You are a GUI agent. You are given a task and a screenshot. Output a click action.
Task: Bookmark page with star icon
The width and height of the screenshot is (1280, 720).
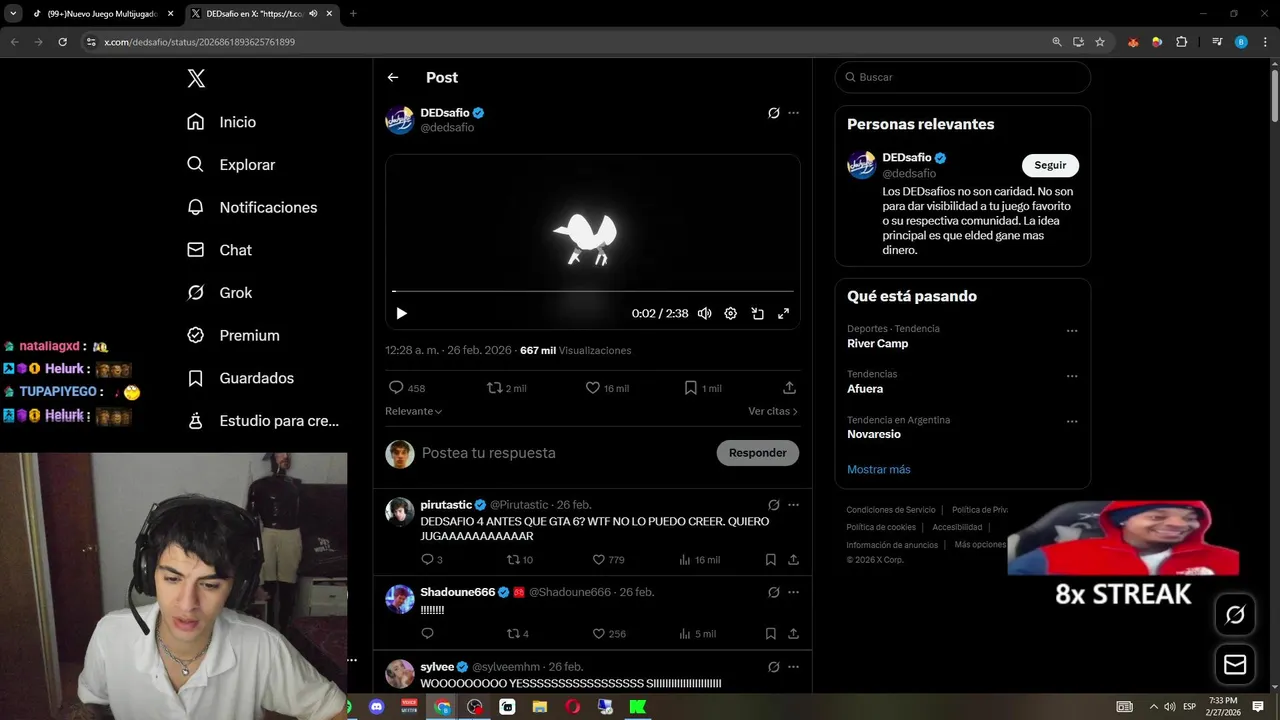[x=1100, y=42]
